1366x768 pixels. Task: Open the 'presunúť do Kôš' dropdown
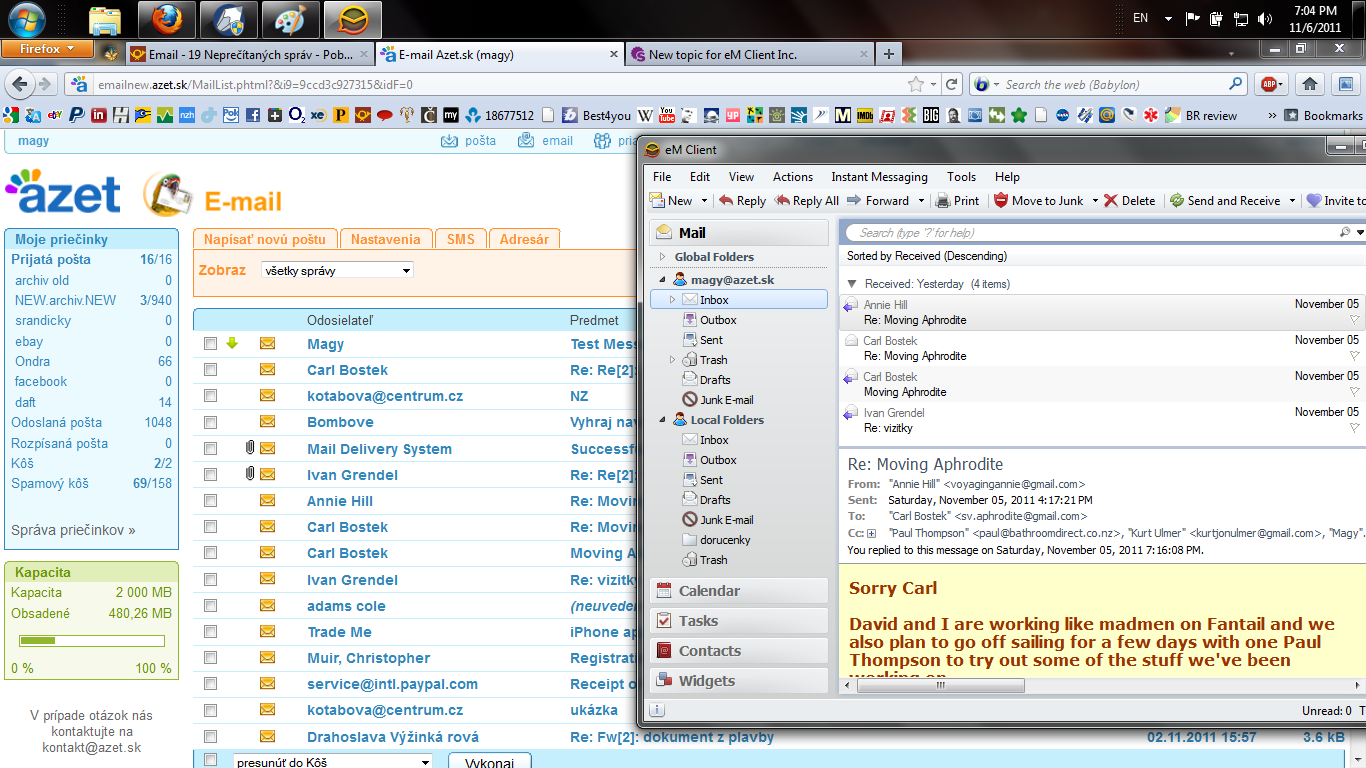(x=333, y=762)
